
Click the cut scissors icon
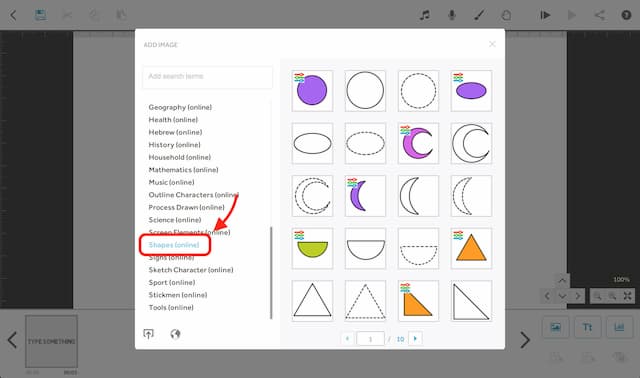pyautogui.click(x=67, y=16)
